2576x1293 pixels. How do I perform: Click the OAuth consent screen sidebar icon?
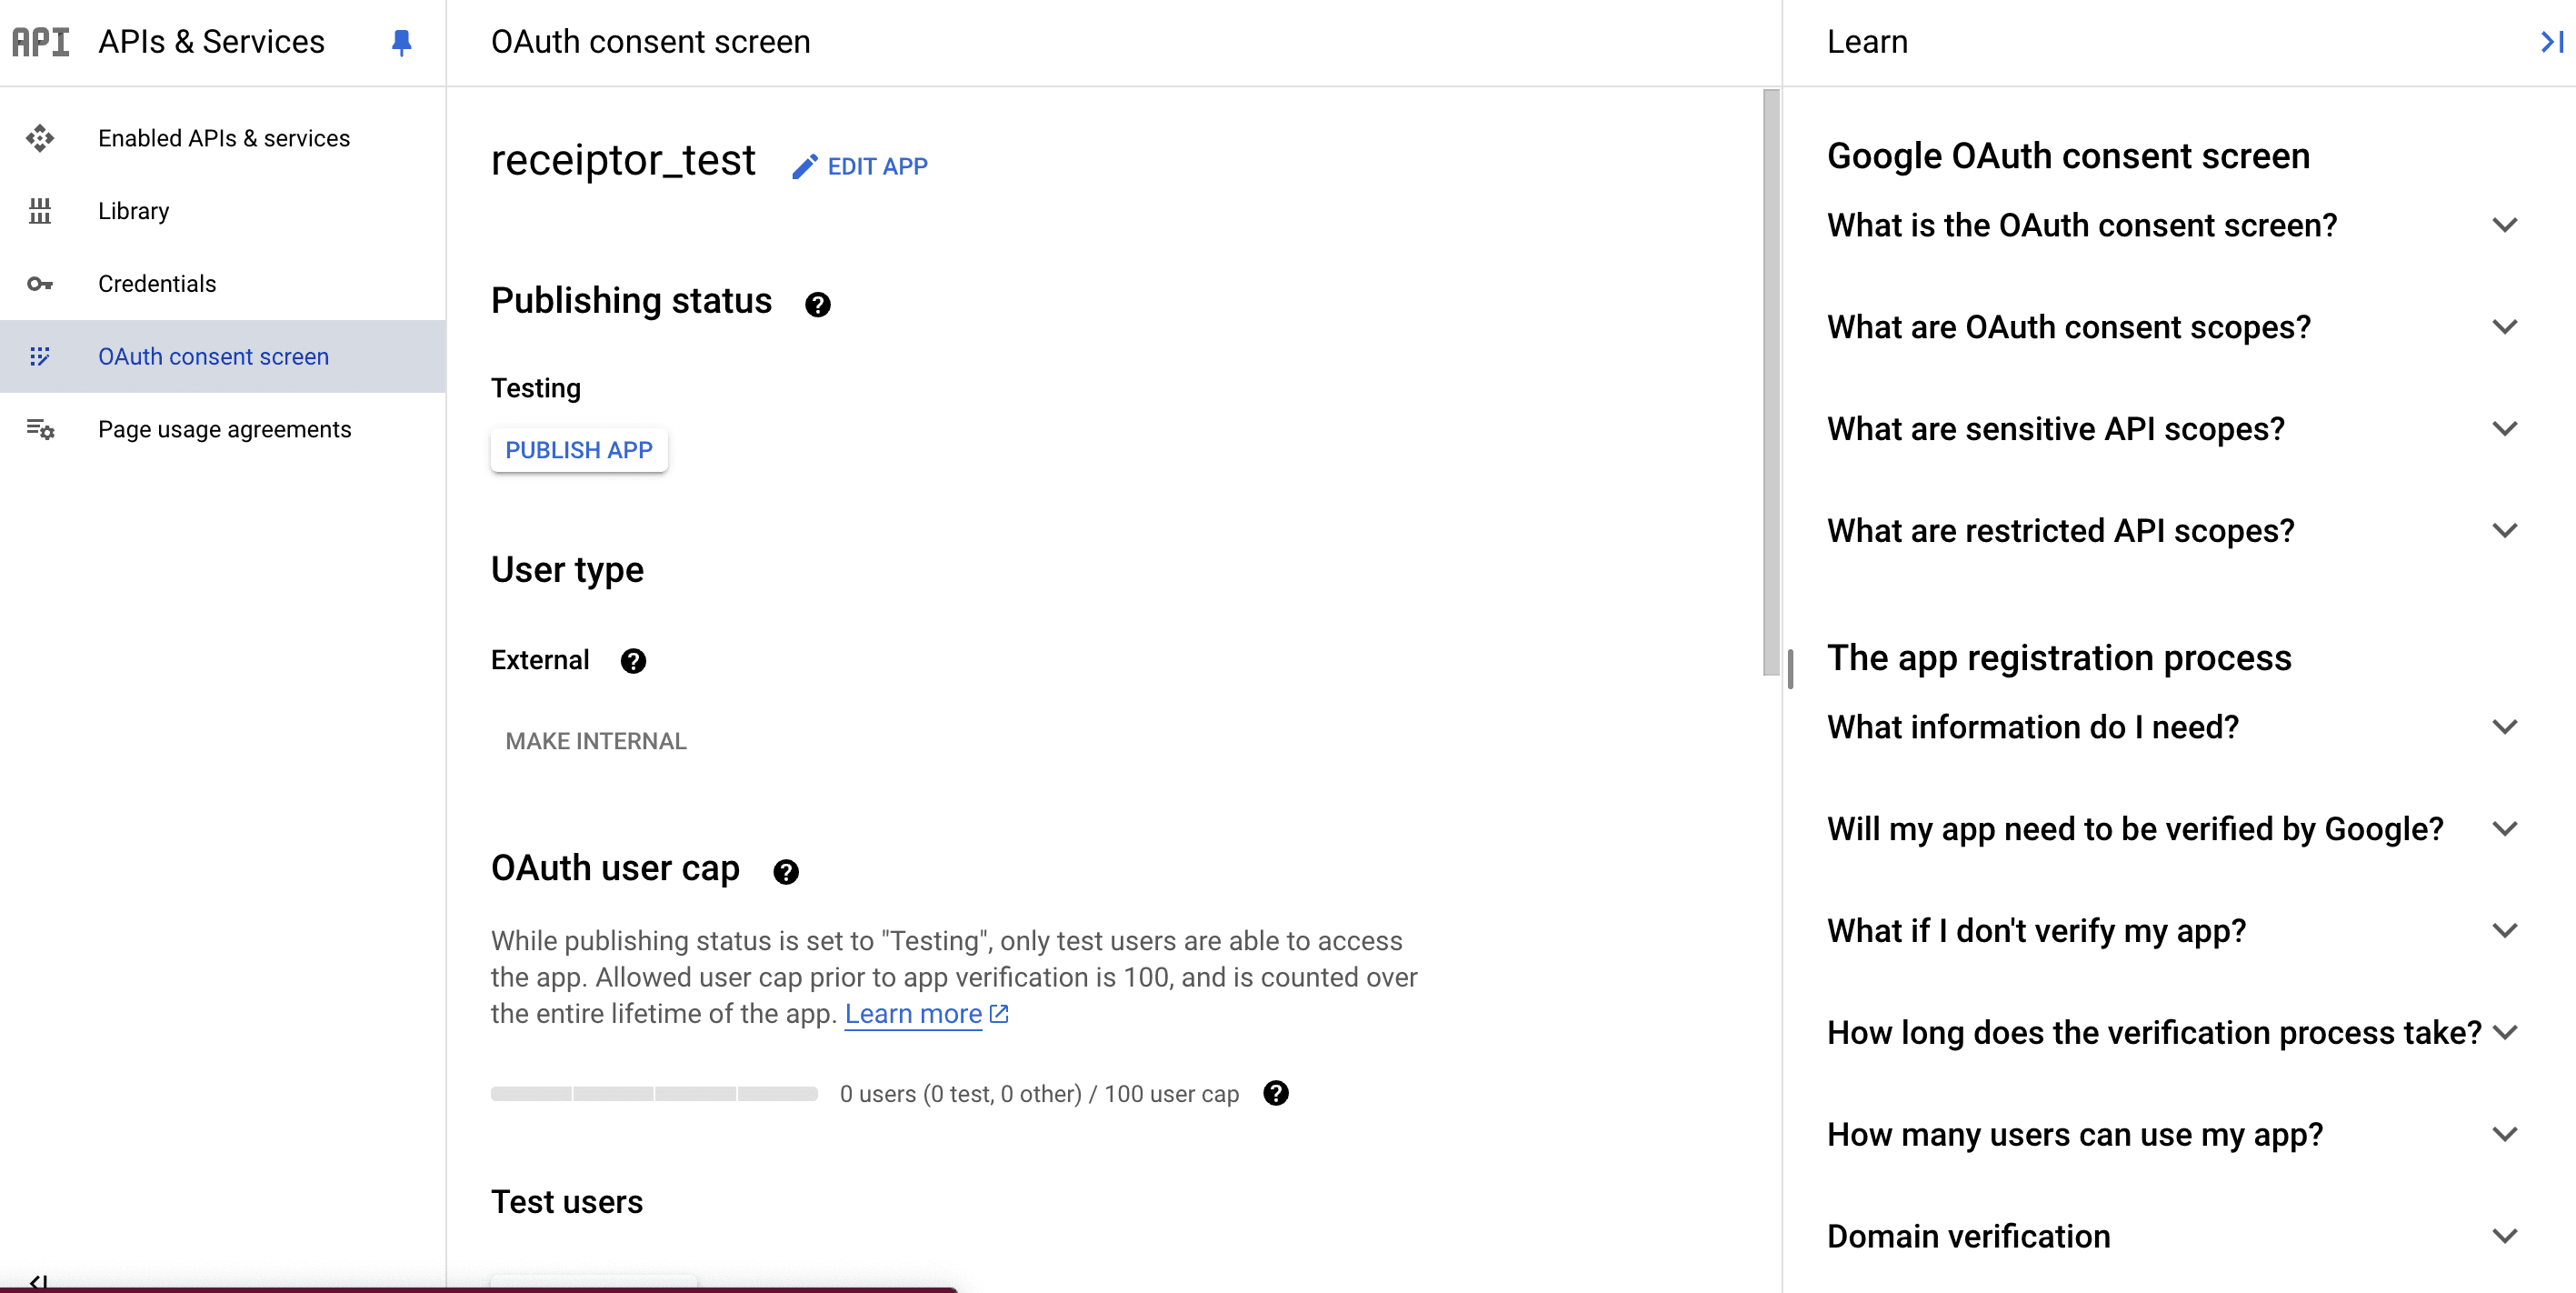[40, 357]
